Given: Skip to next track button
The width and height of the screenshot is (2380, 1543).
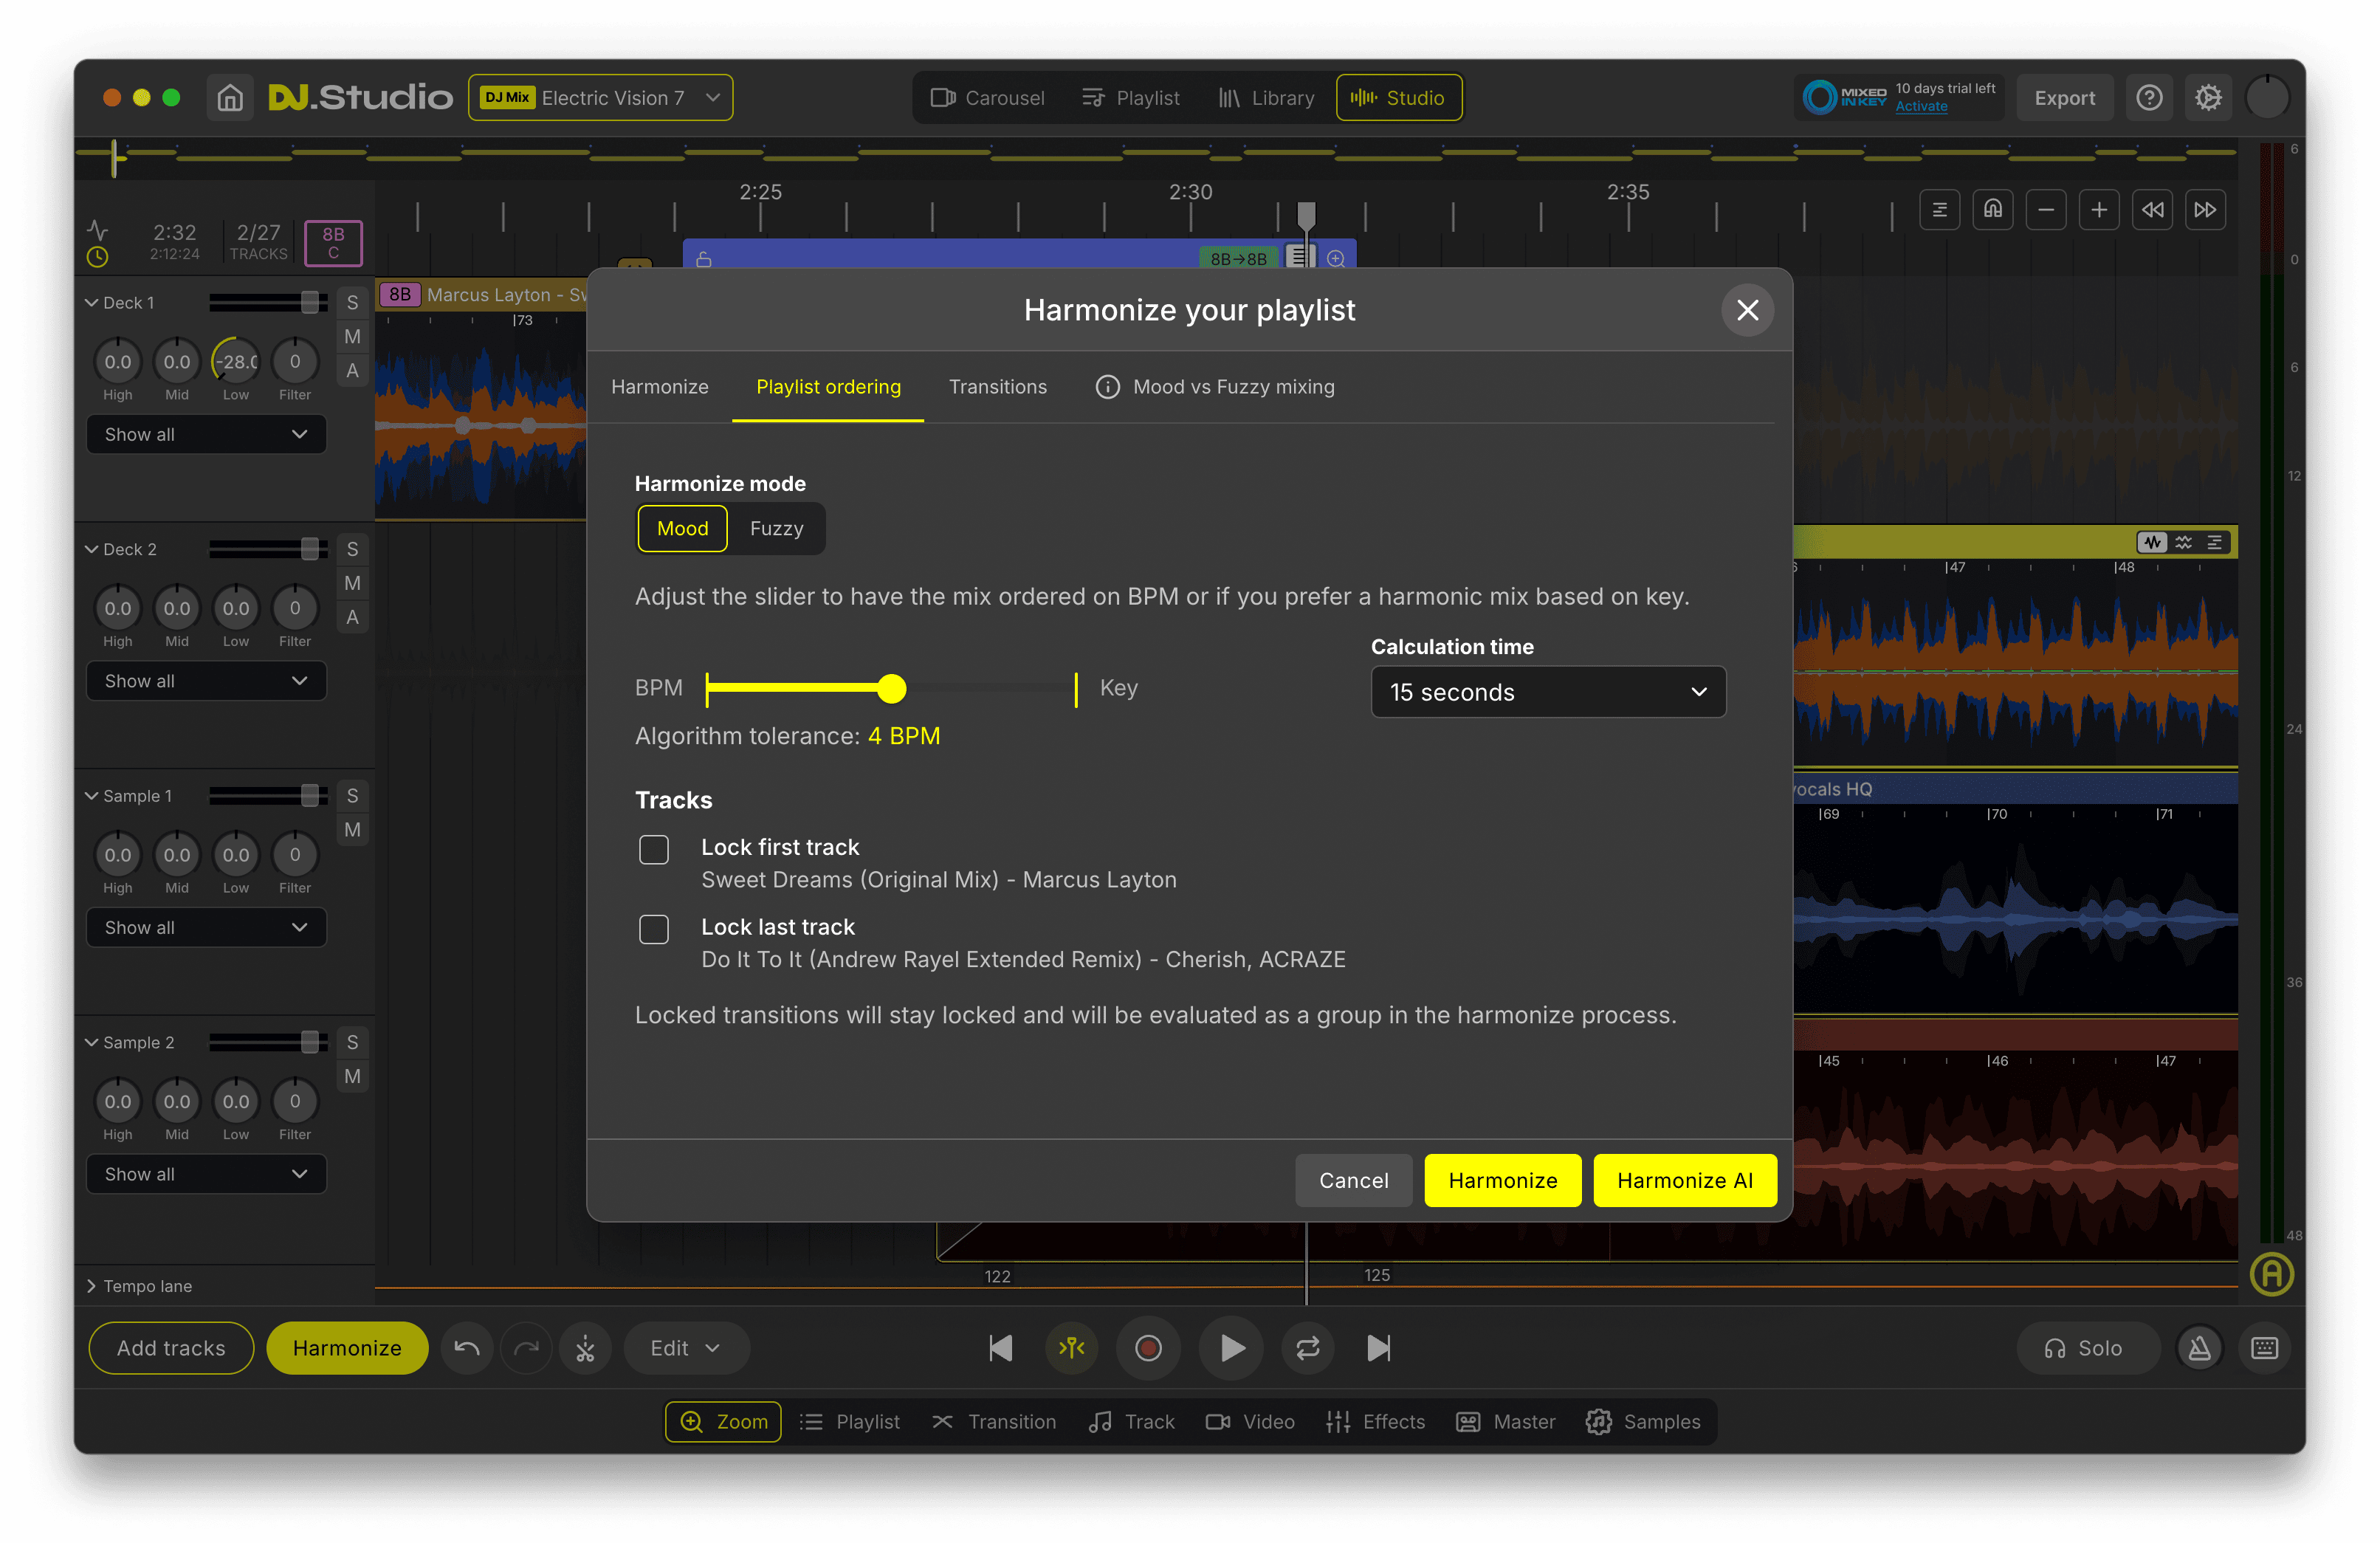Looking at the screenshot, I should pos(1378,1348).
